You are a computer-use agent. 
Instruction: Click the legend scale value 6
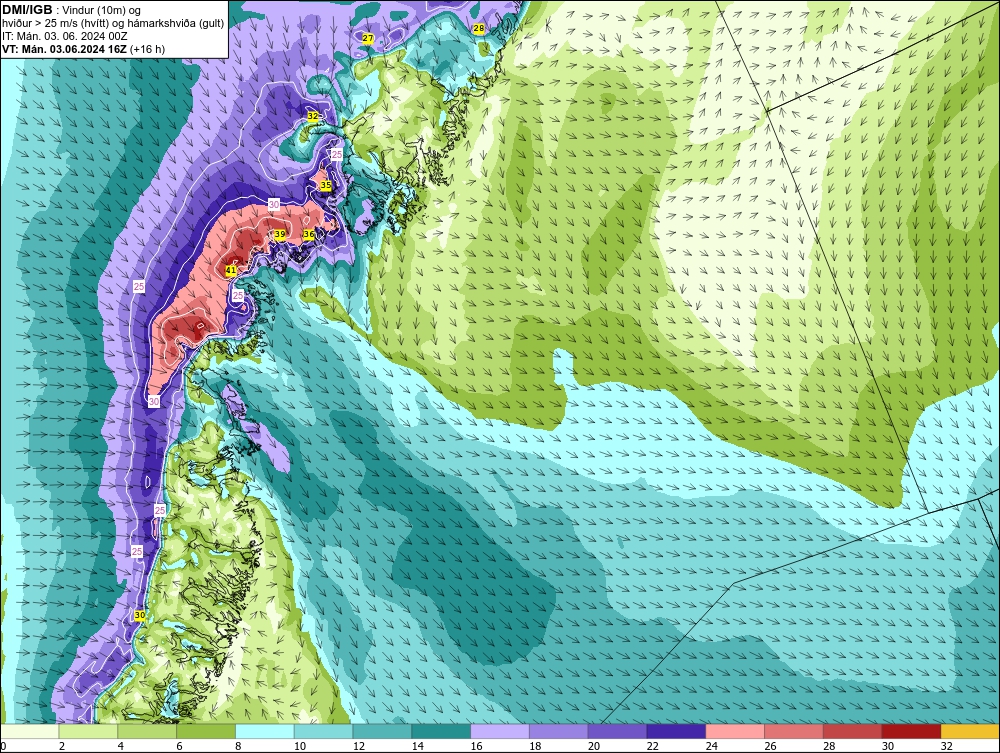pyautogui.click(x=179, y=746)
